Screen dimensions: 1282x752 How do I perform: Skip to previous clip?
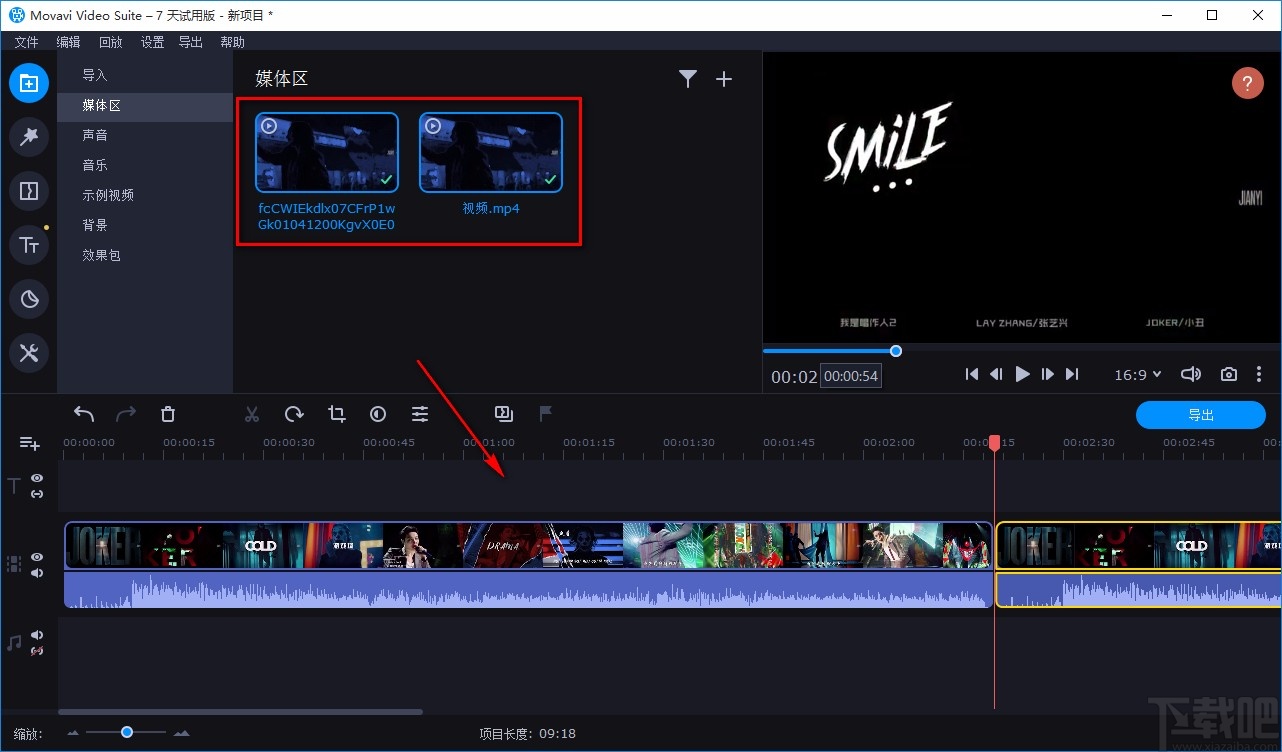[x=971, y=374]
